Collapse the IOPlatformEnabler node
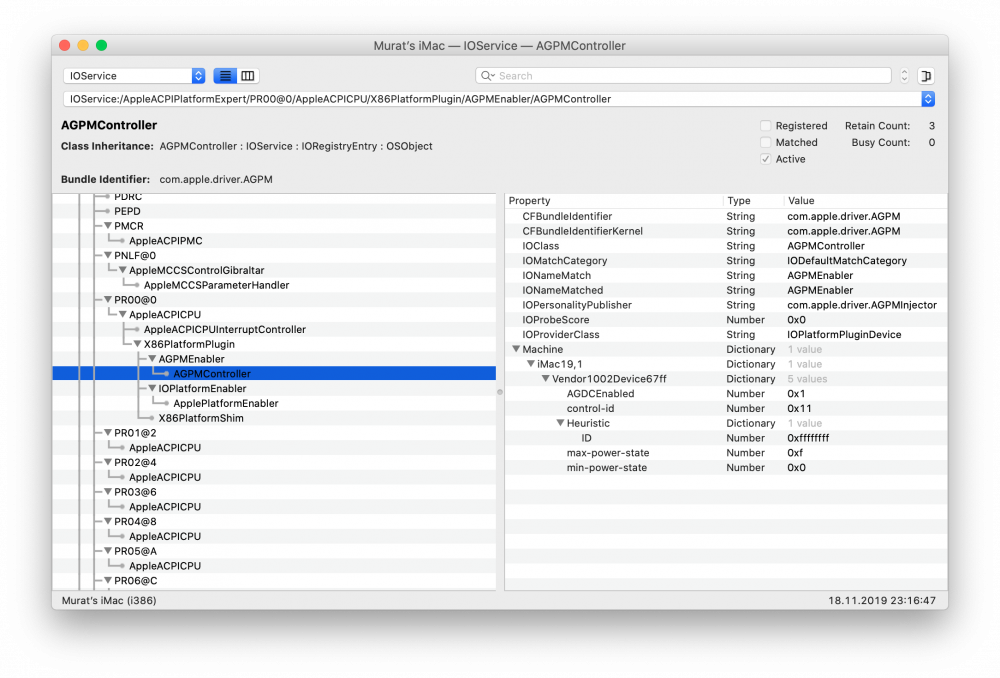This screenshot has width=1000, height=678. (152, 388)
